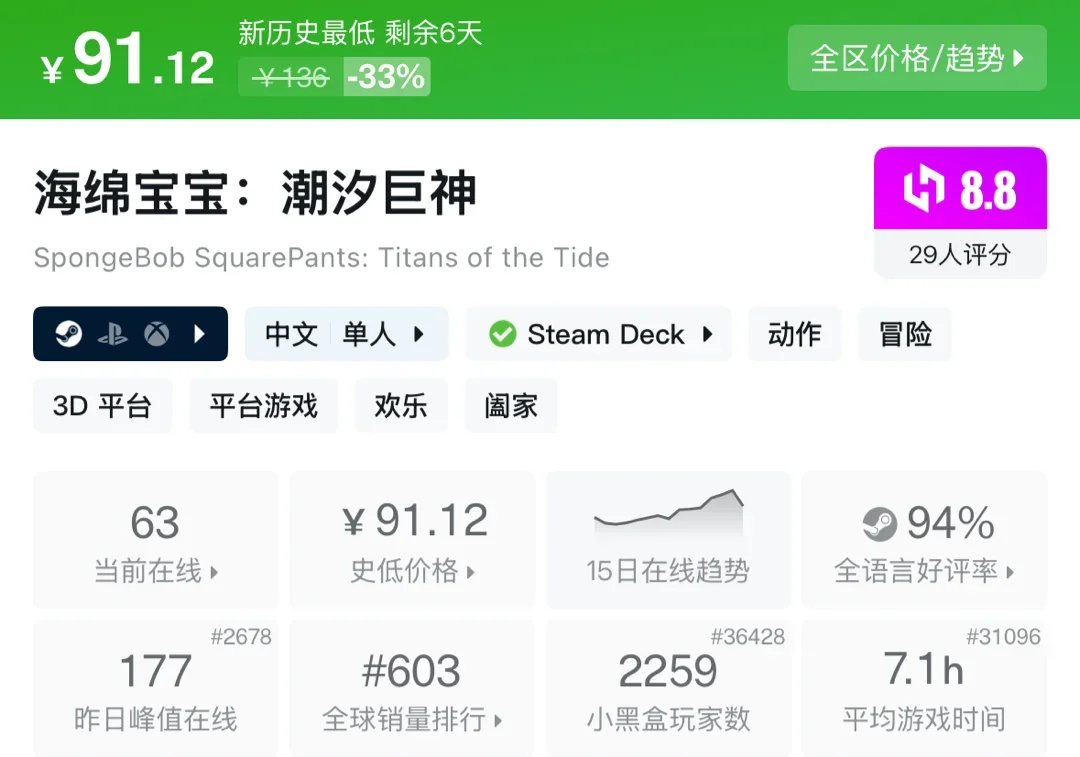Click the Xiaoheihe logo beside 8.8 score

[924, 190]
